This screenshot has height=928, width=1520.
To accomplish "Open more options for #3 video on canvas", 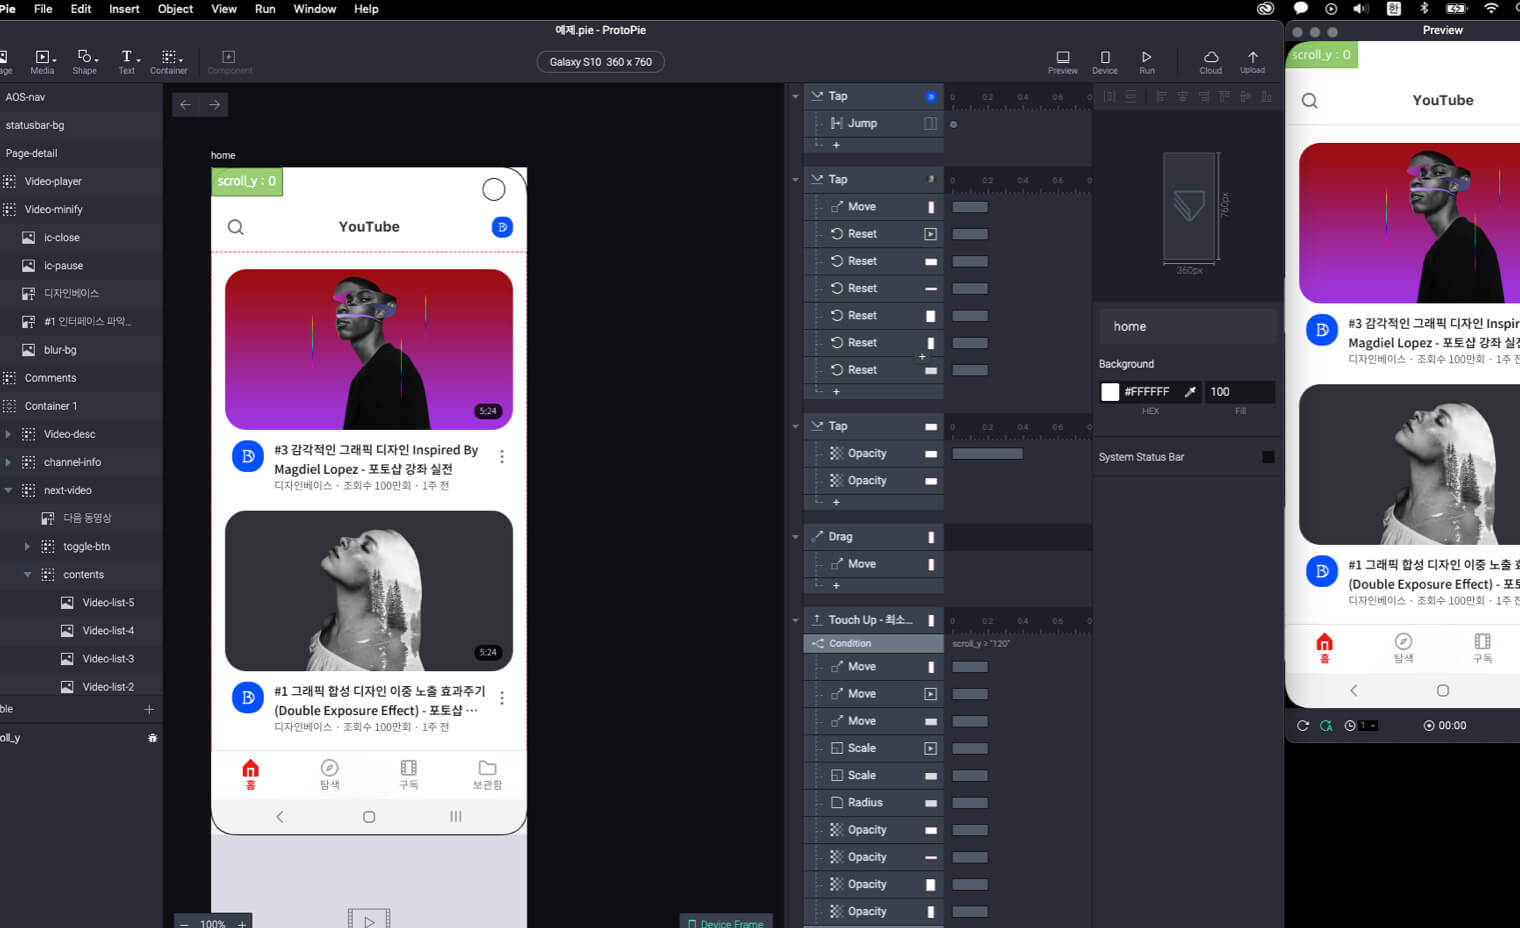I will [x=502, y=457].
